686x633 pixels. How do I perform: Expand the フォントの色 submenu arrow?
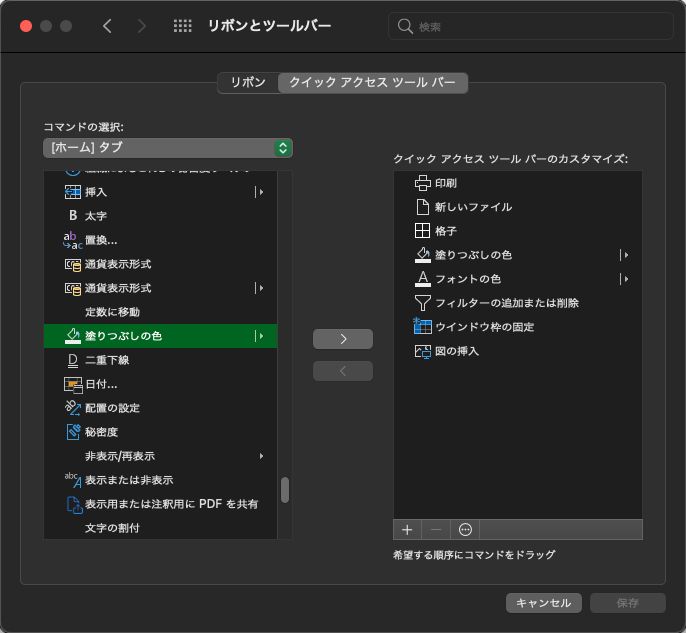click(x=624, y=279)
